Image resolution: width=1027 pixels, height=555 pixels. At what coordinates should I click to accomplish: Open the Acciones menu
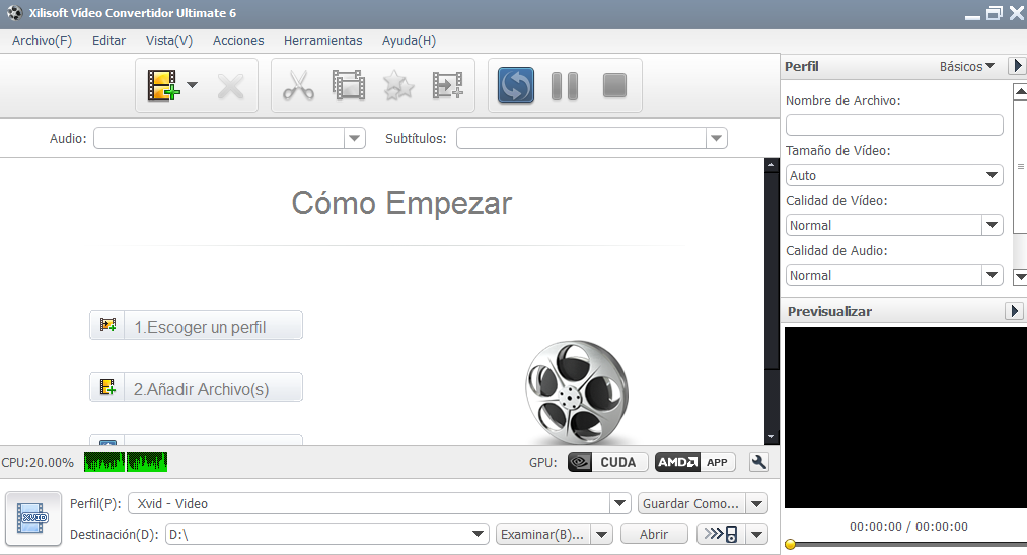[238, 41]
